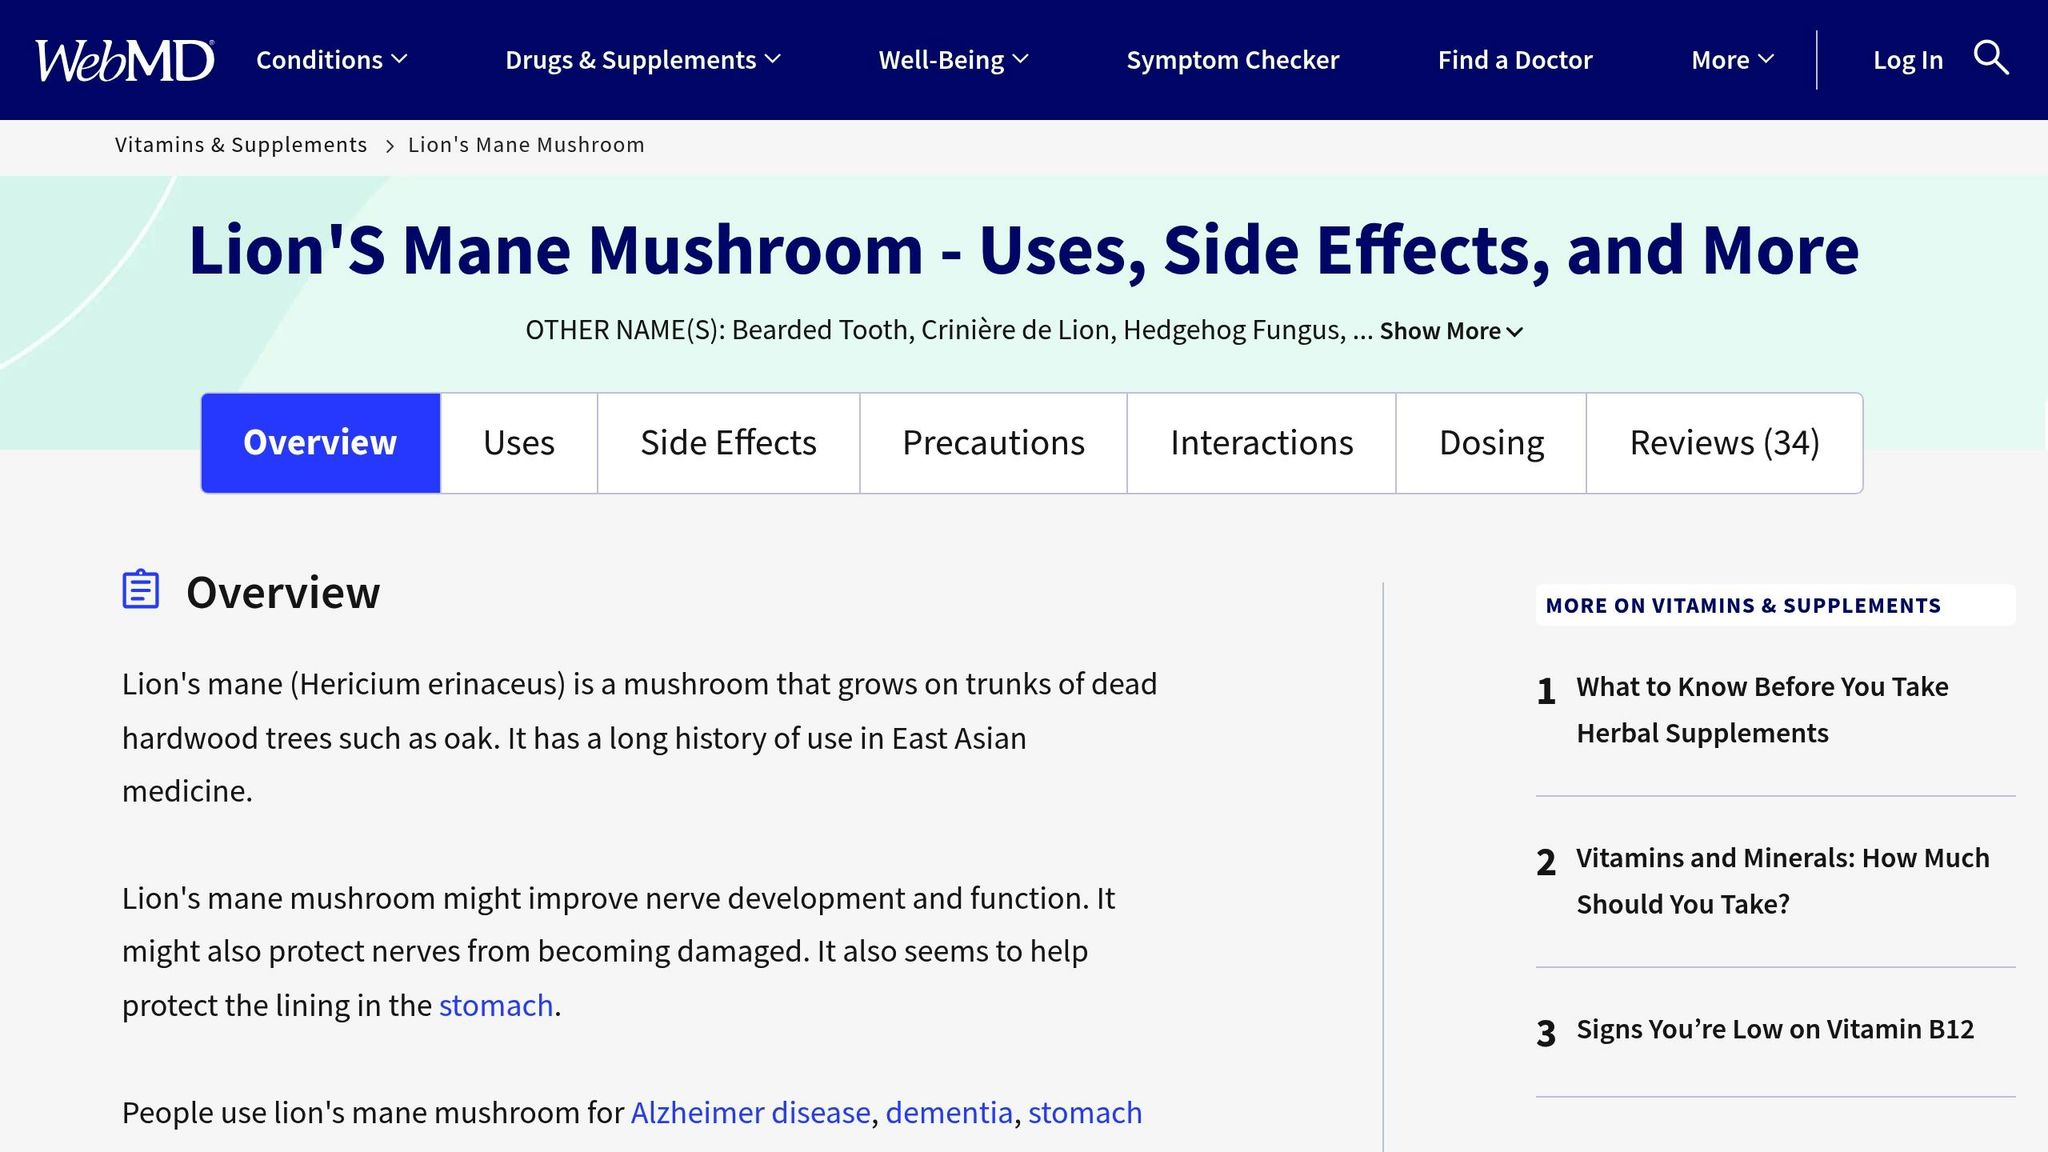2048x1152 pixels.
Task: Open Signs You're Low on Vitamin B12
Action: [x=1774, y=1029]
